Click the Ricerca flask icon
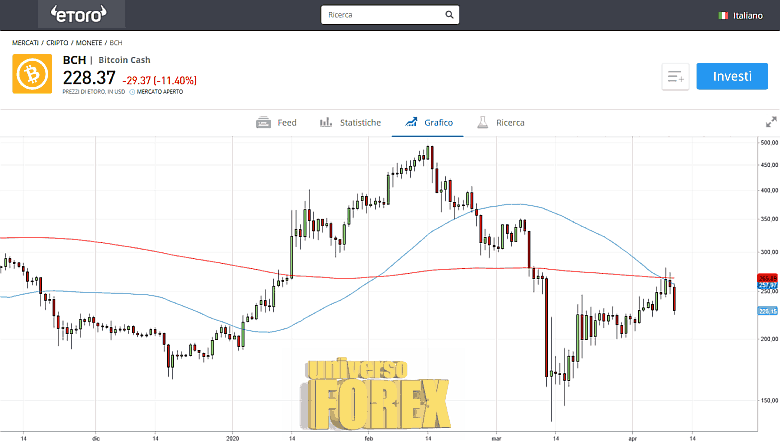 481,122
